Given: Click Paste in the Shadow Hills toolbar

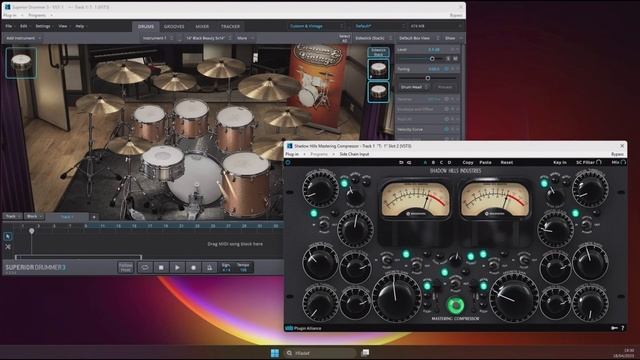Looking at the screenshot, I should (x=485, y=162).
